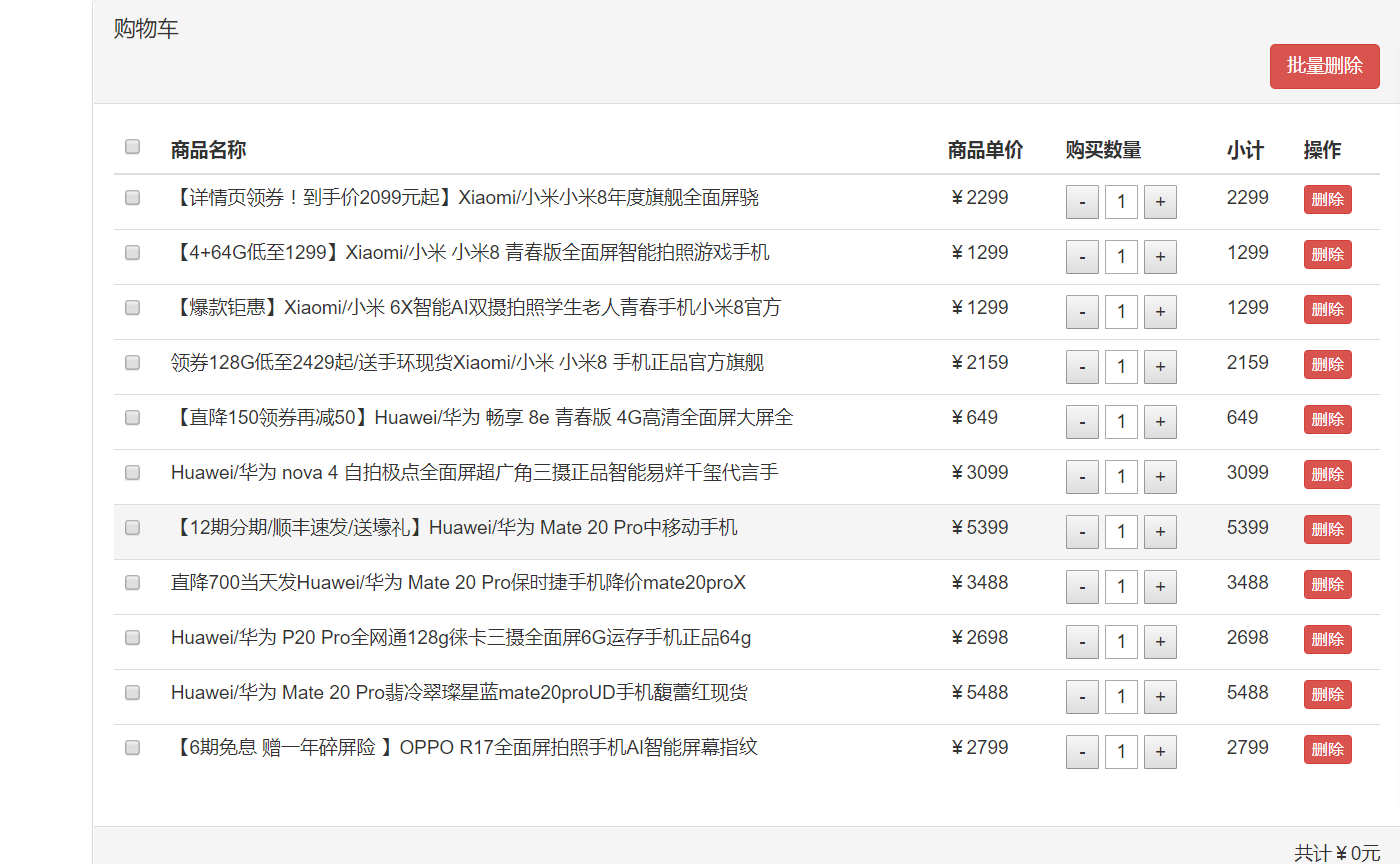Viewport: 1400px width, 864px height.
Task: Decrease quantity of the ¥2299 小米8 item
Action: [1082, 202]
